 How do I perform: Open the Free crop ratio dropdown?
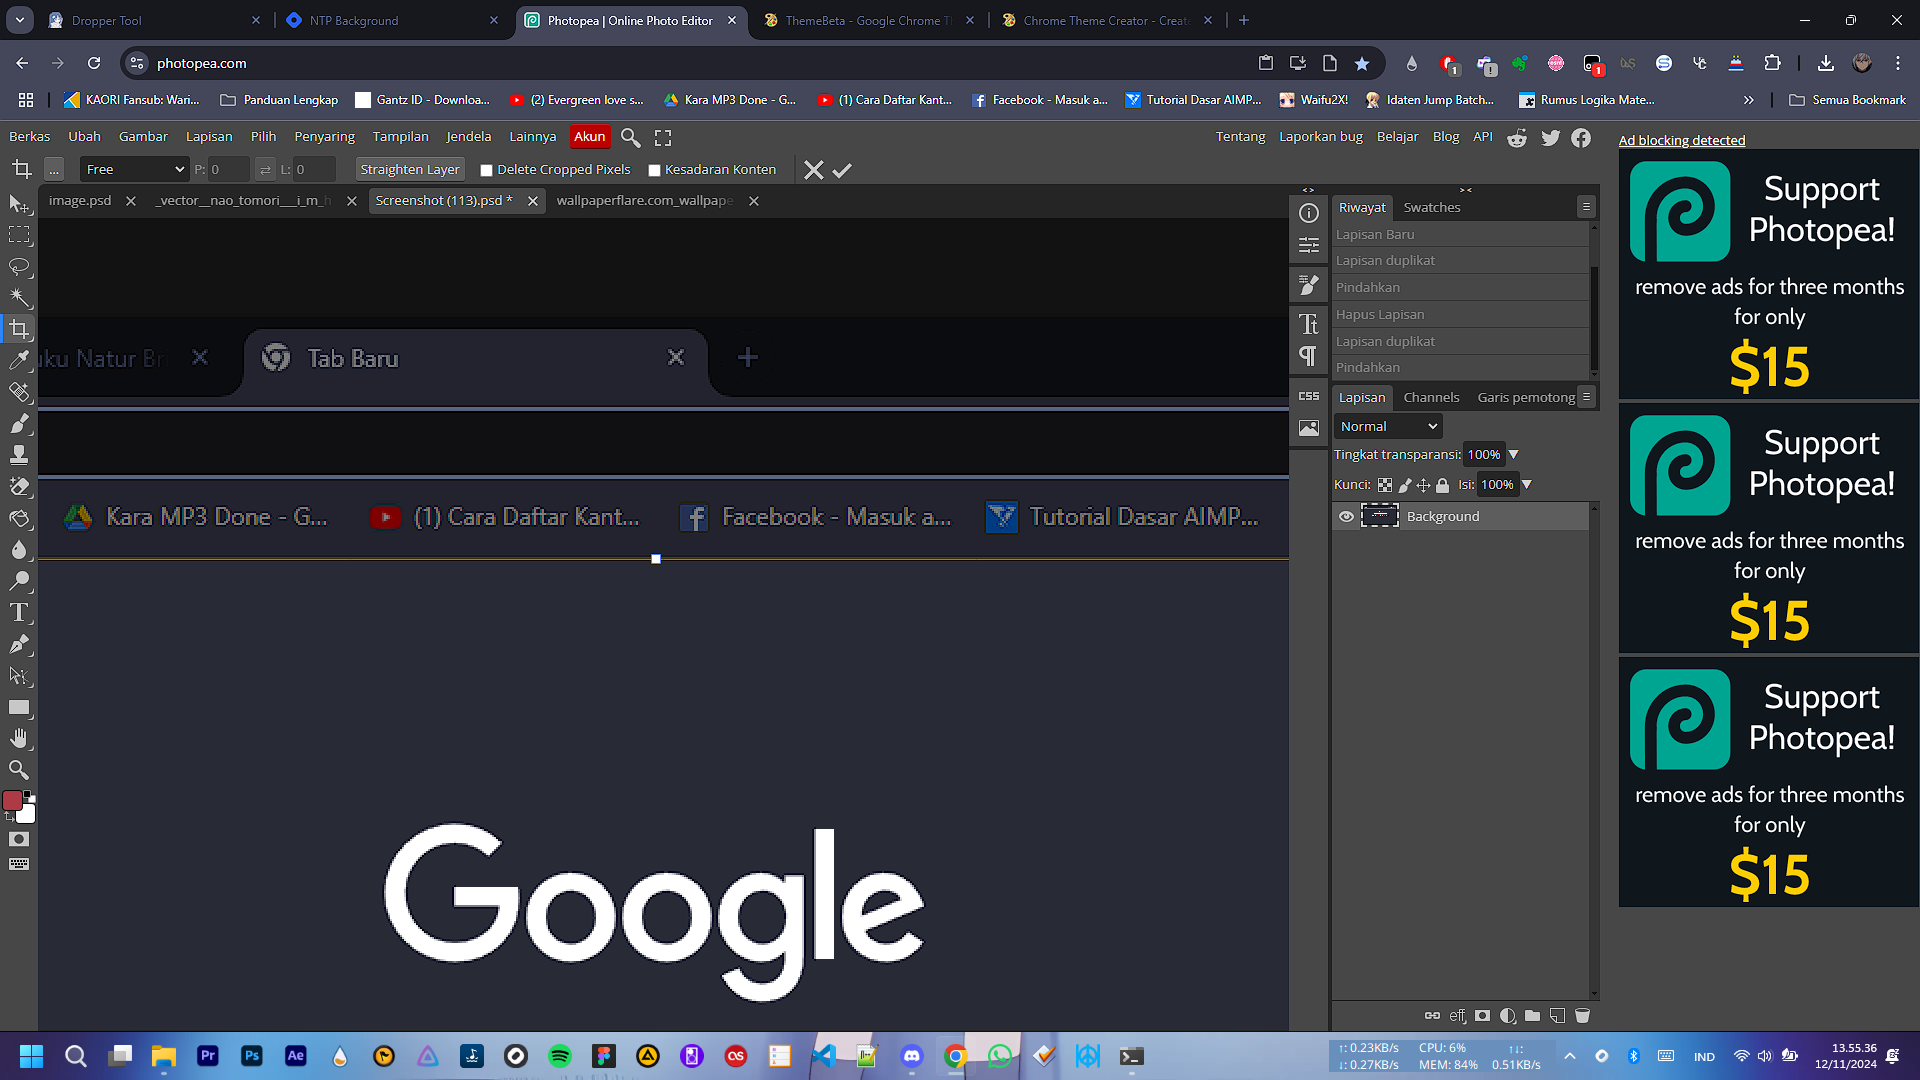(134, 170)
